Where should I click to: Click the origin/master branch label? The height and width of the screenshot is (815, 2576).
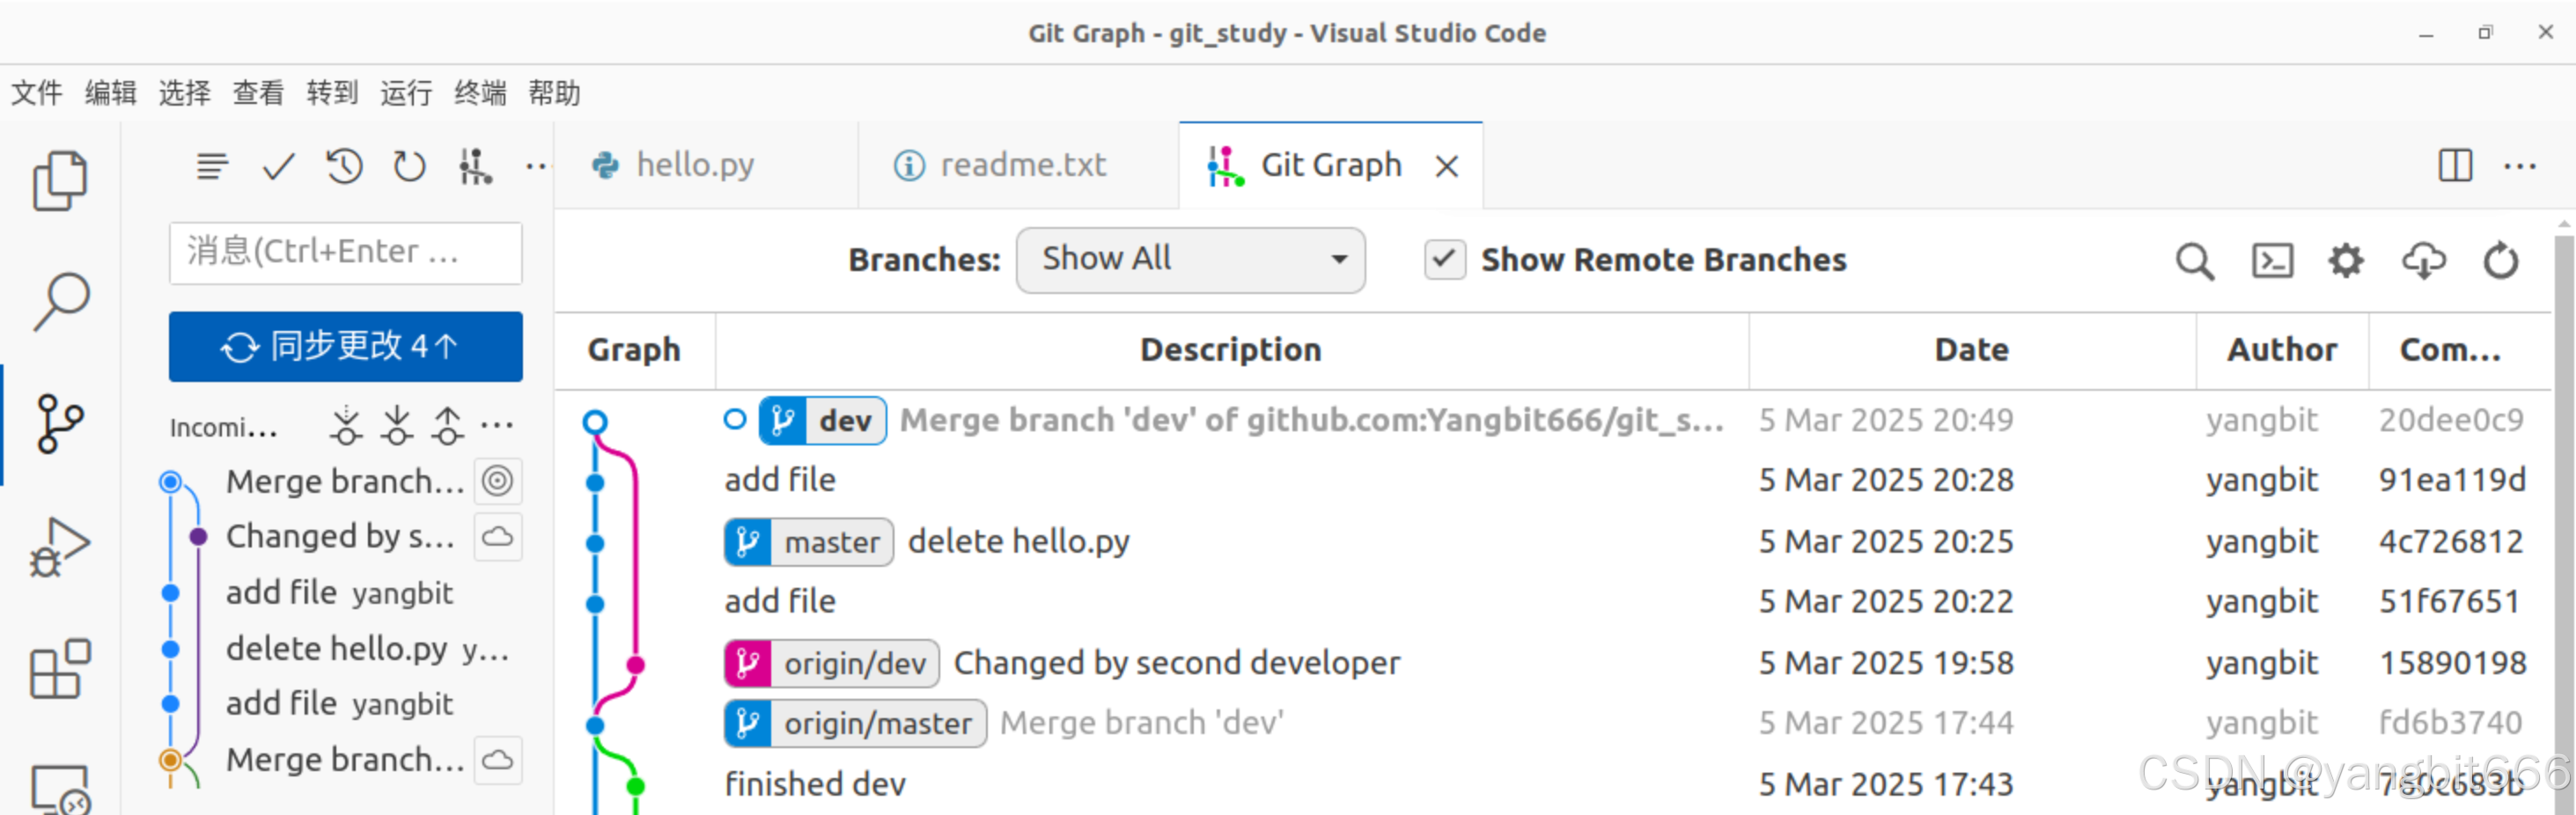855,724
